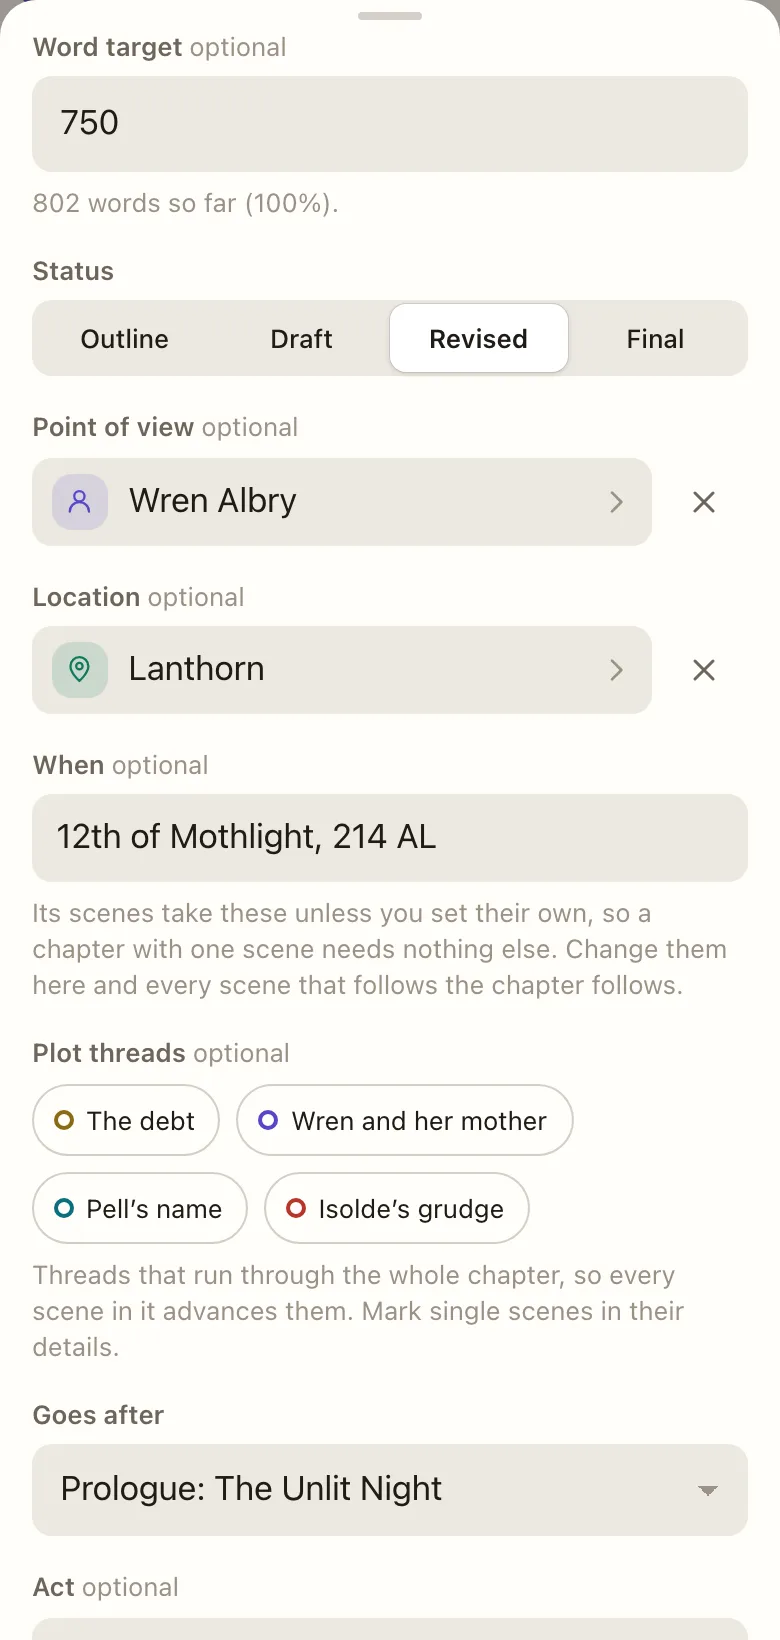This screenshot has height=1640, width=780.
Task: Click the purple ring on Wren and her mother
Action: pyautogui.click(x=268, y=1120)
